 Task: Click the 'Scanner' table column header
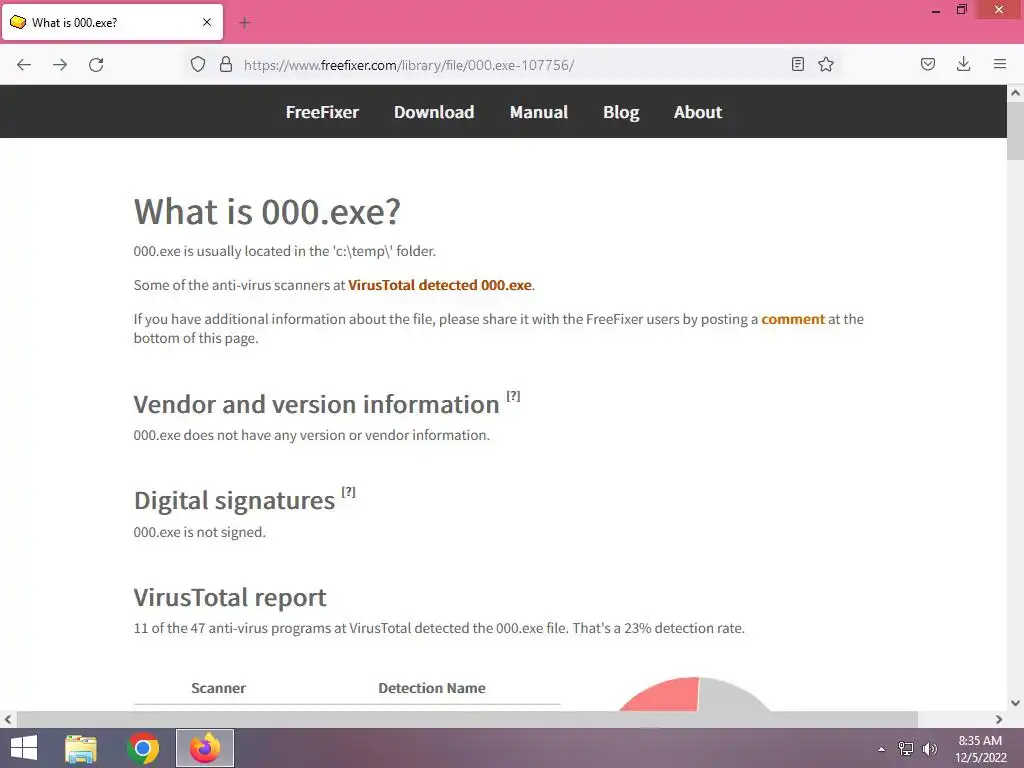218,688
